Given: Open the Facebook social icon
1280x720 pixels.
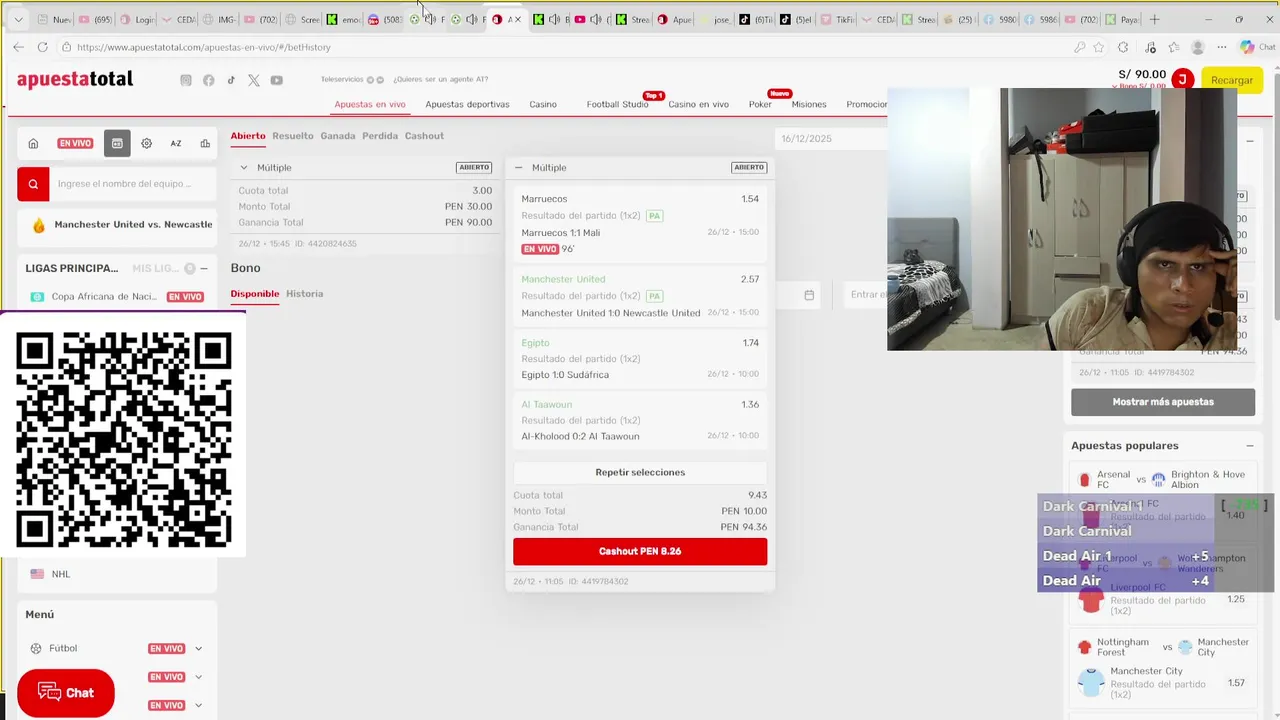Looking at the screenshot, I should coord(208,80).
